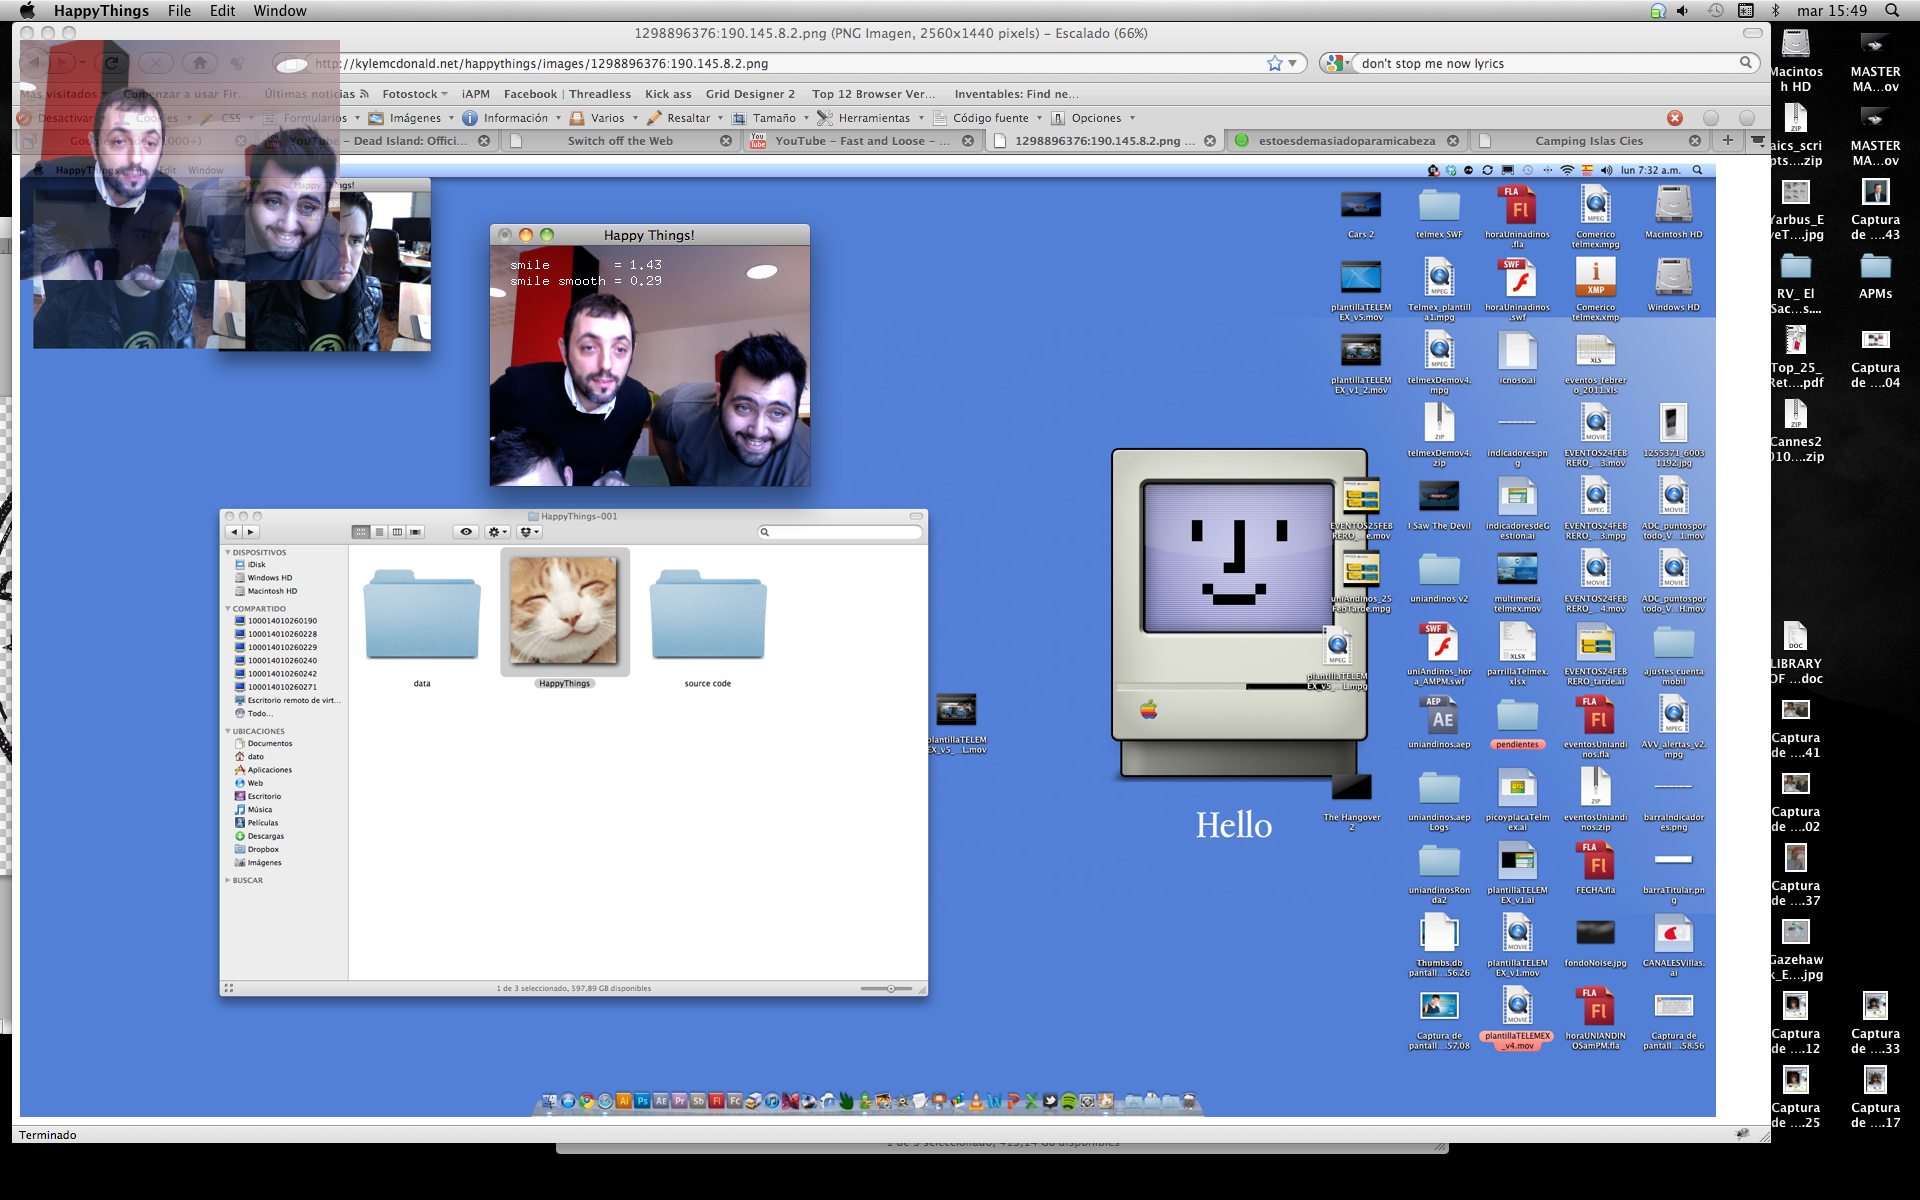Open a new tab with the plus button

click(x=1727, y=140)
